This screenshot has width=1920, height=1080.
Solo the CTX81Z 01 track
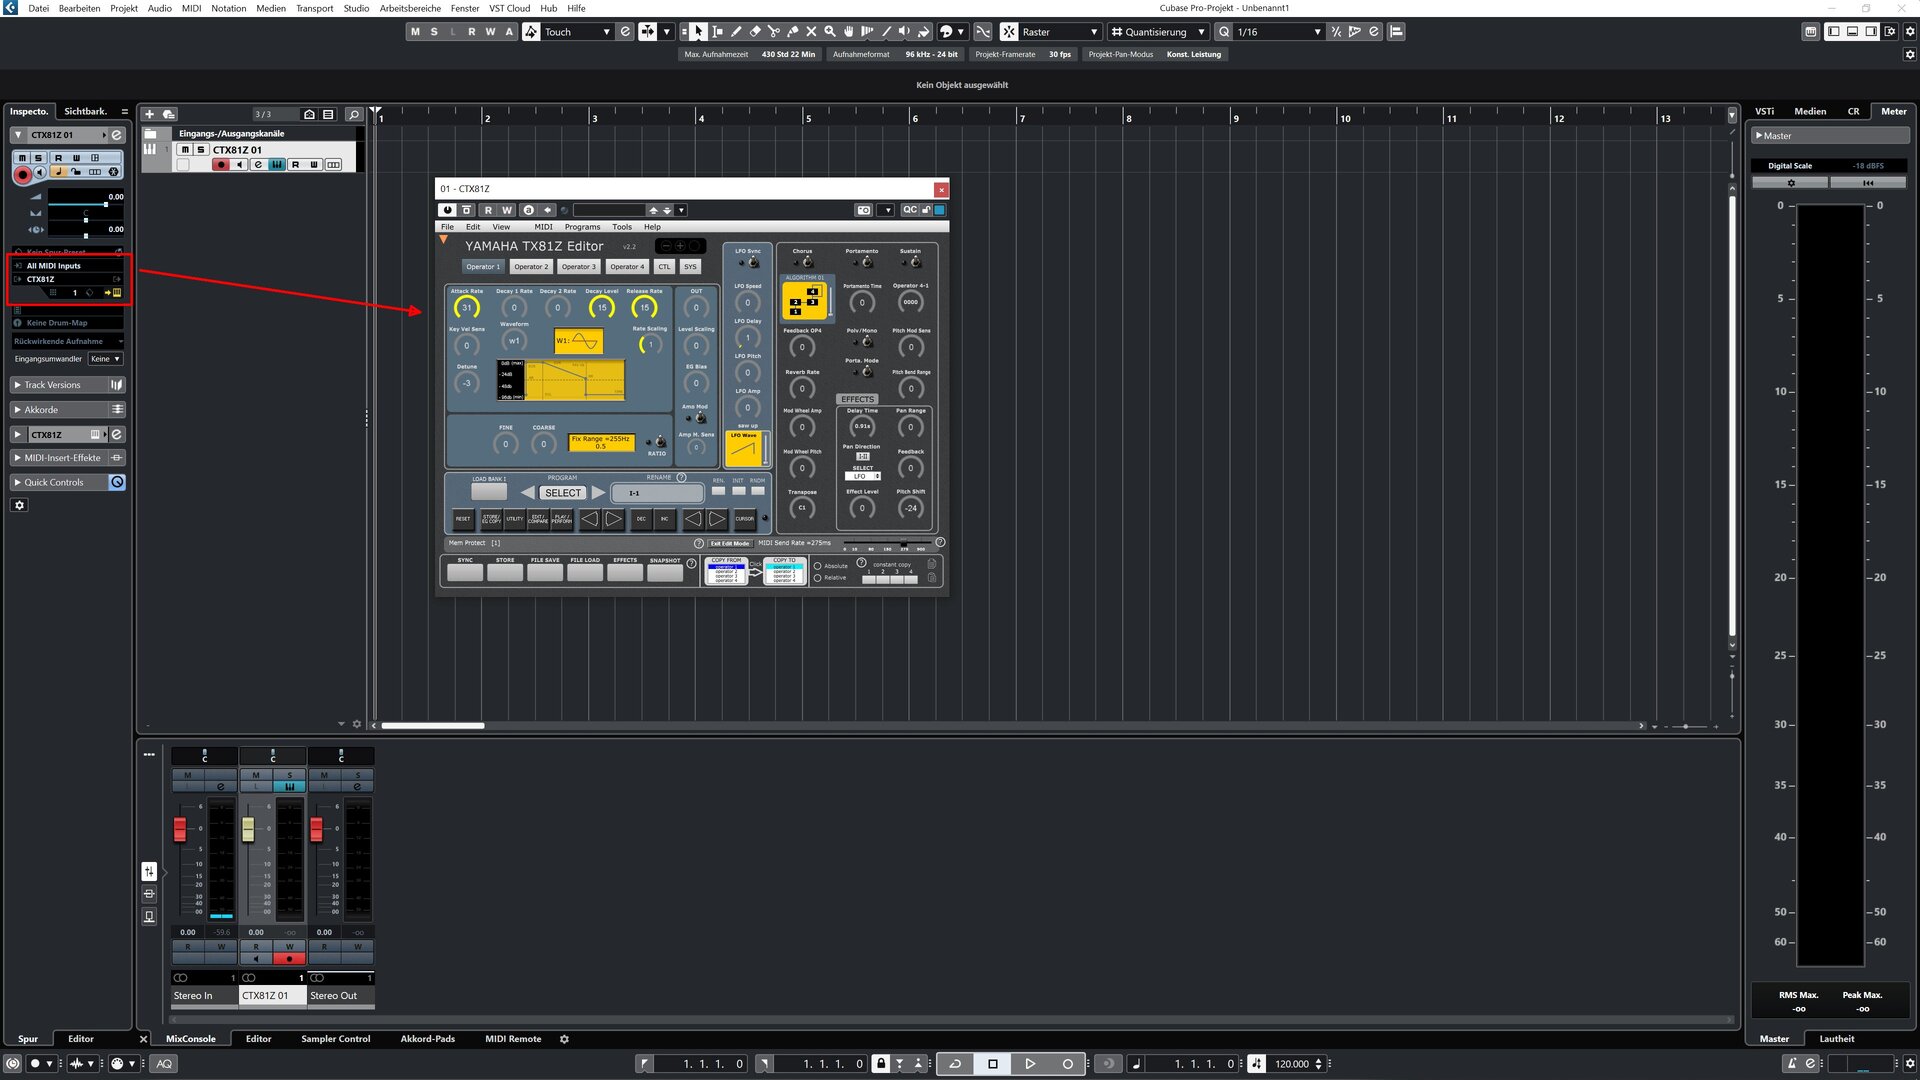200,150
